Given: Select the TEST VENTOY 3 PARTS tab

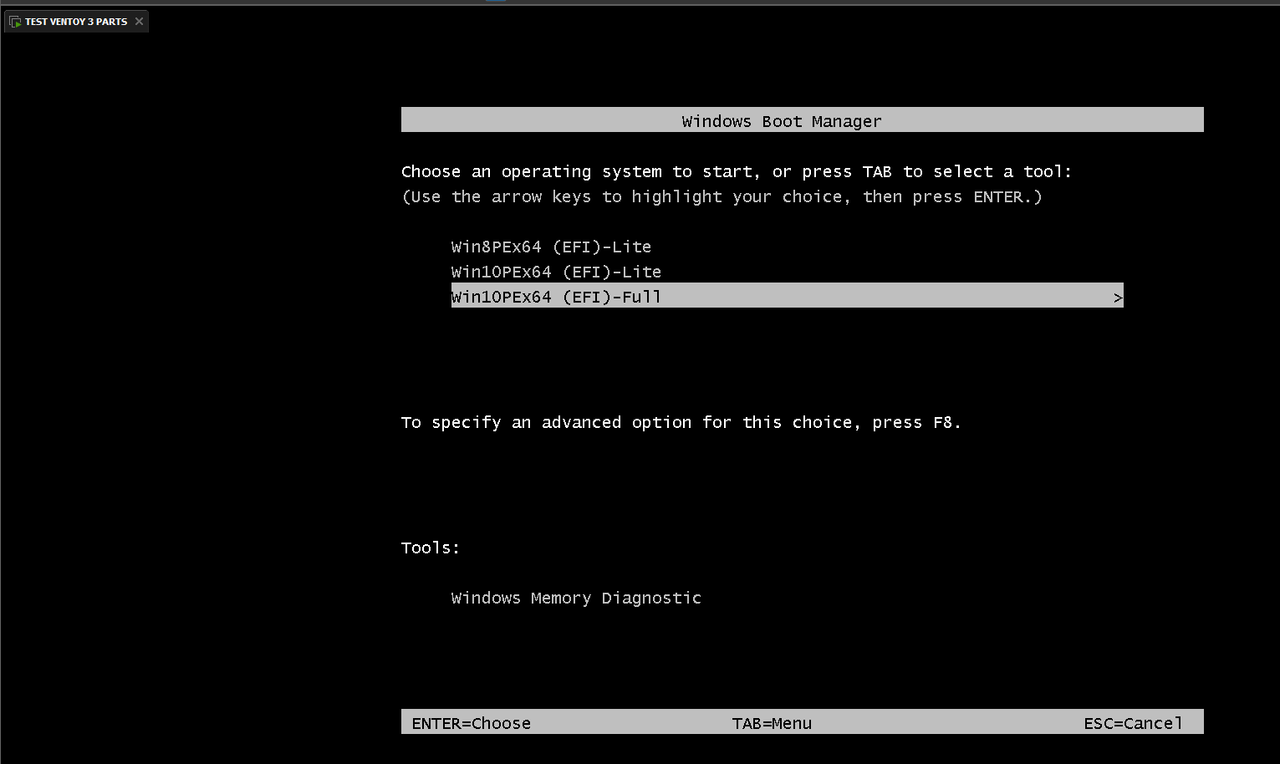Looking at the screenshot, I should point(76,21).
